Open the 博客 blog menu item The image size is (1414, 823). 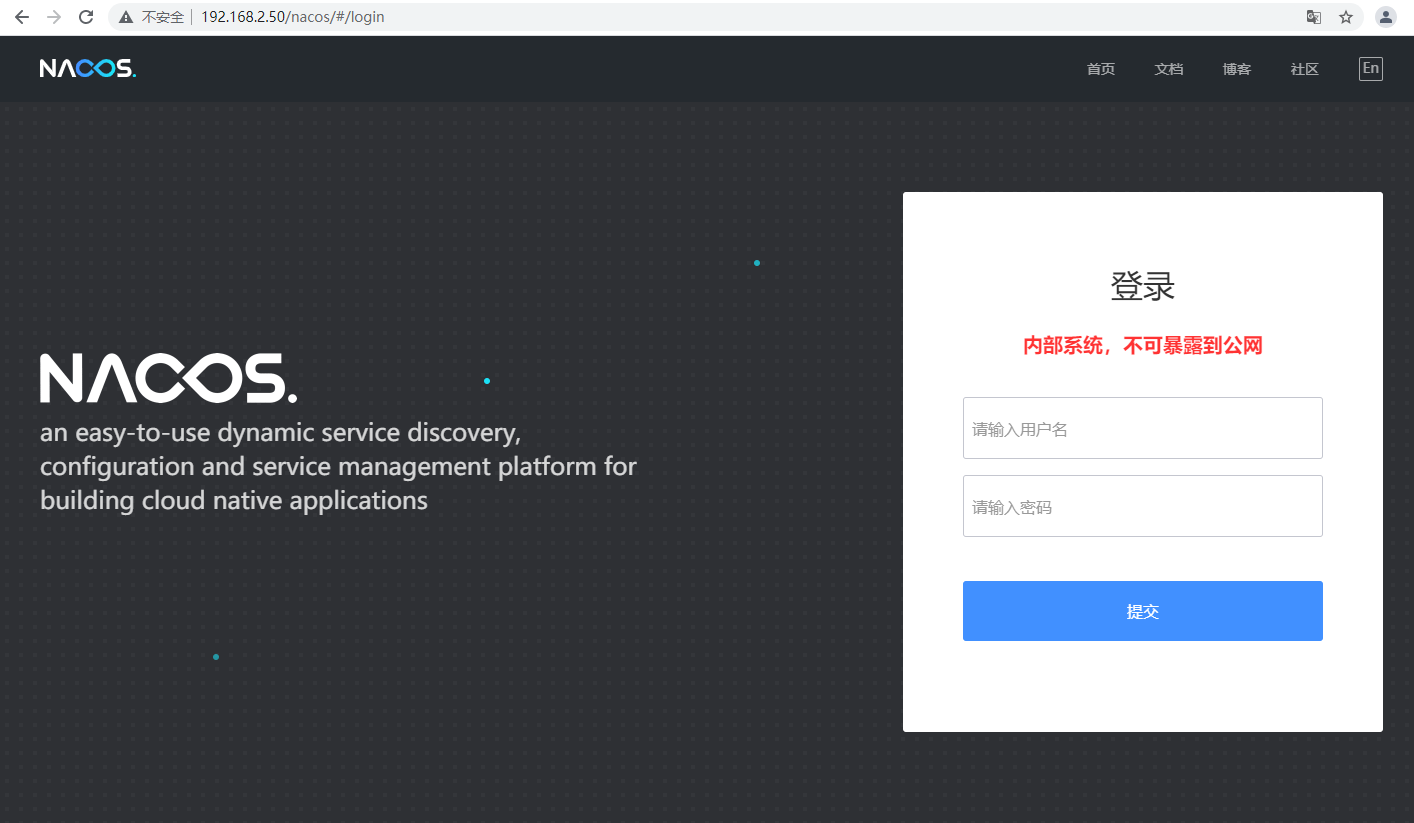coord(1237,69)
